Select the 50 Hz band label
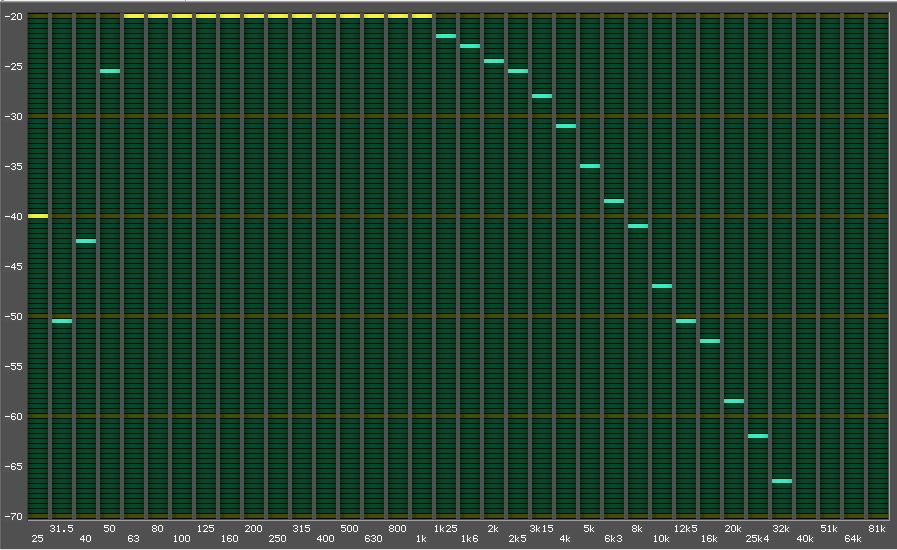Viewport: 897px width, 550px height. coord(110,529)
